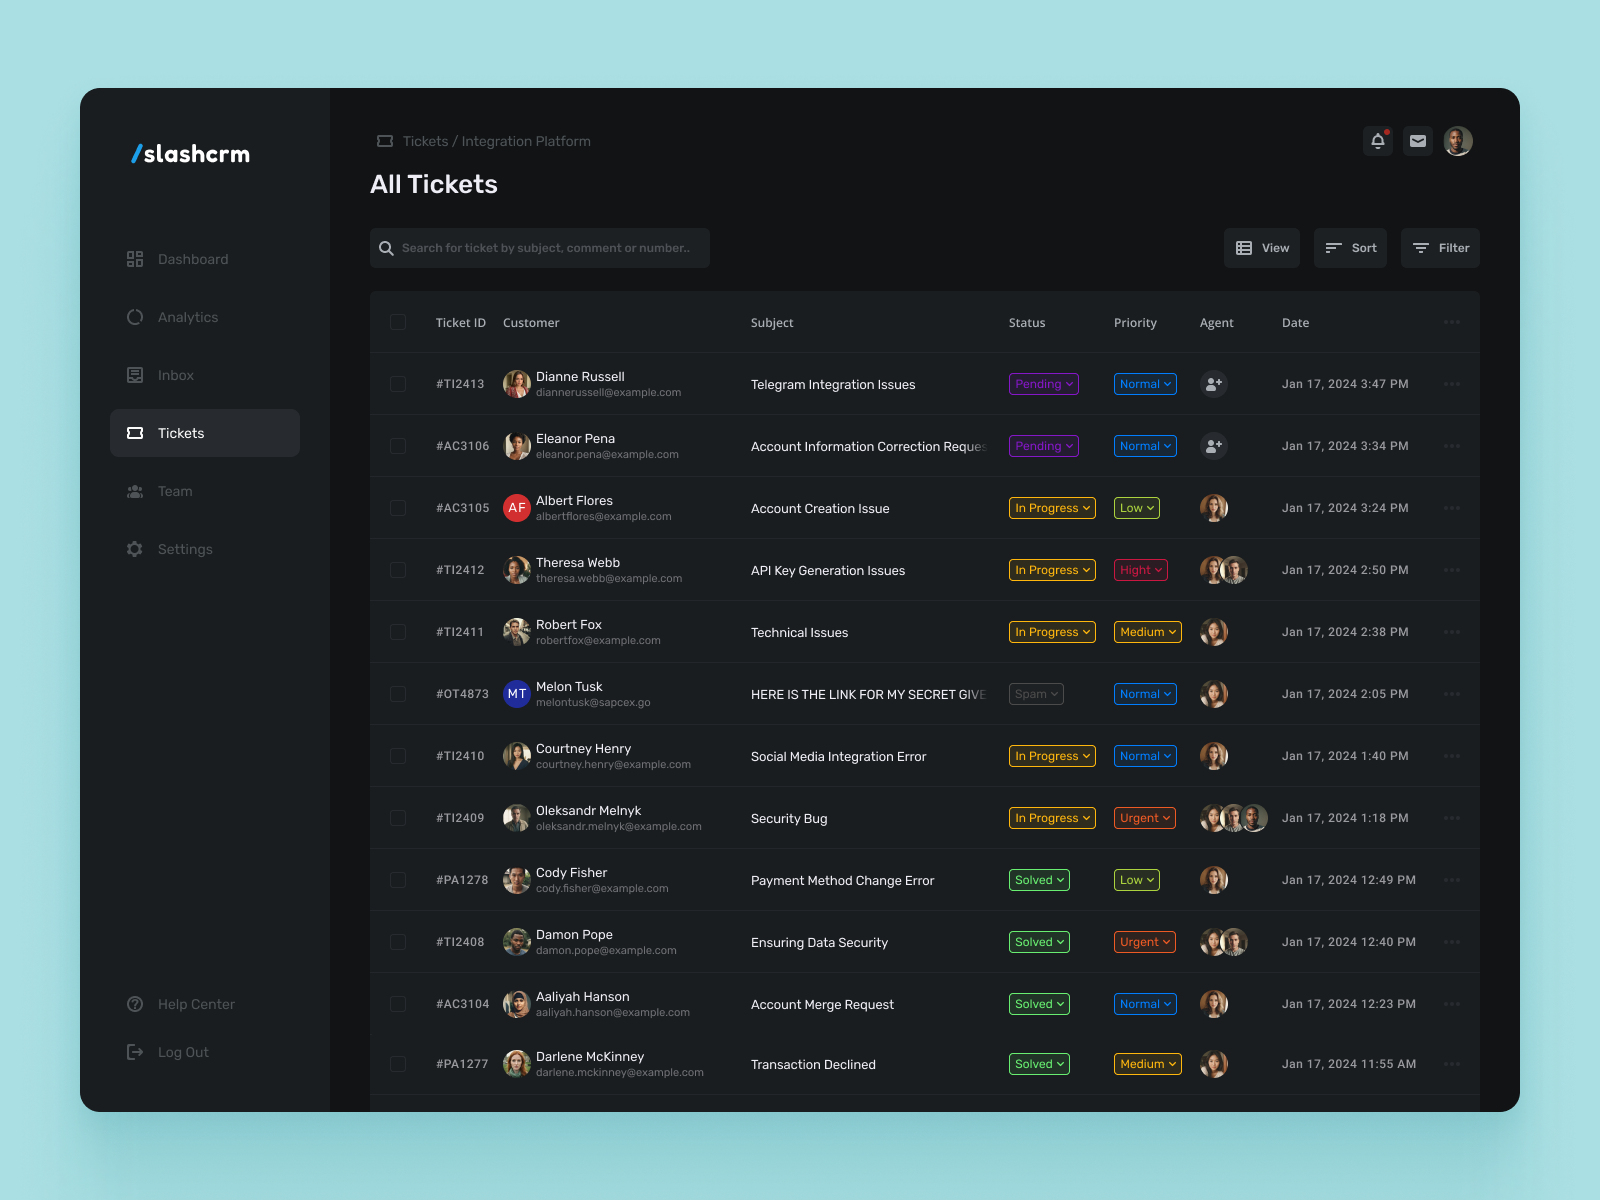1600x1200 pixels.
Task: Open the Pending status dropdown for Eleanor Pena
Action: tap(1043, 446)
